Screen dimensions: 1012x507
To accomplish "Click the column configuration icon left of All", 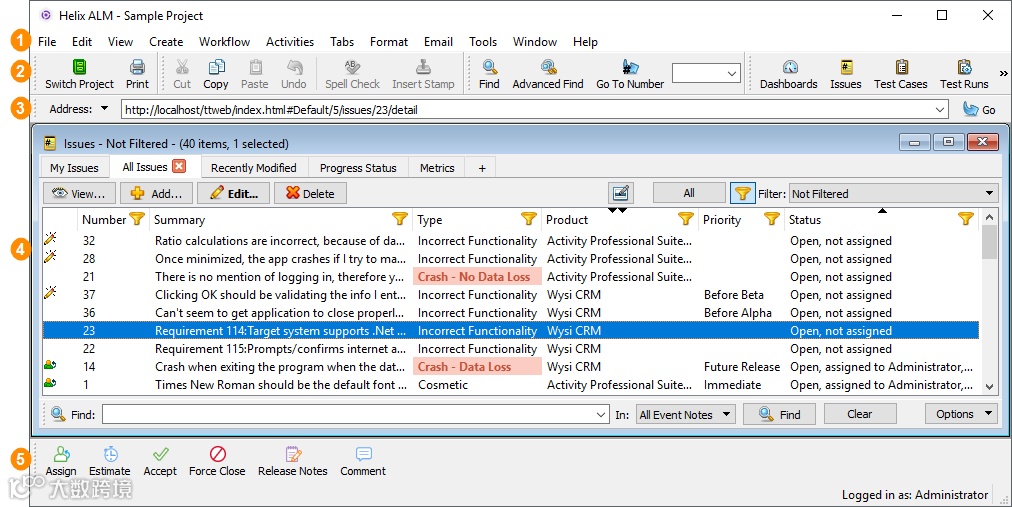I will [620, 193].
